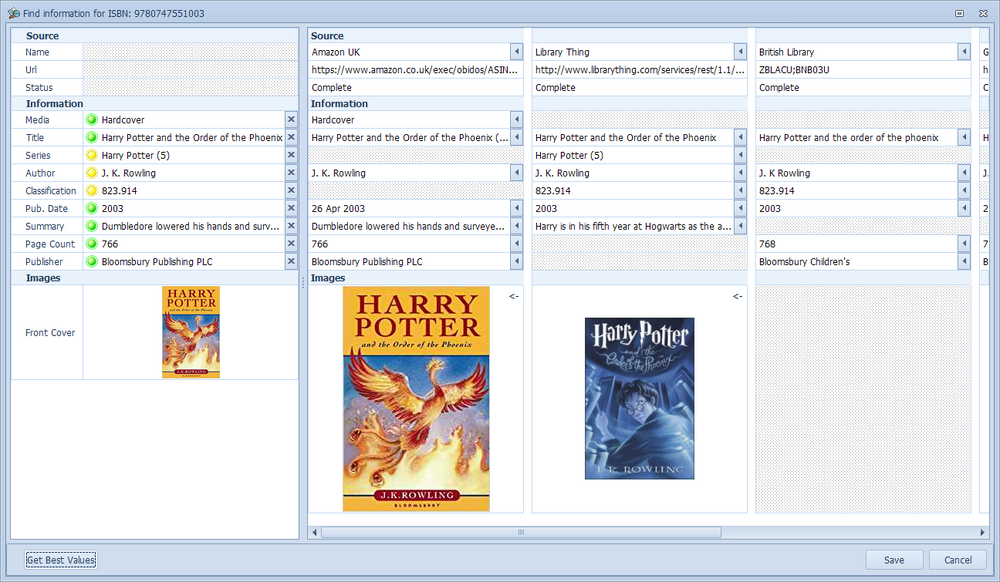Viewport: 1000px width, 582px height.
Task: Copy Library Thing author to result
Action: pos(740,173)
